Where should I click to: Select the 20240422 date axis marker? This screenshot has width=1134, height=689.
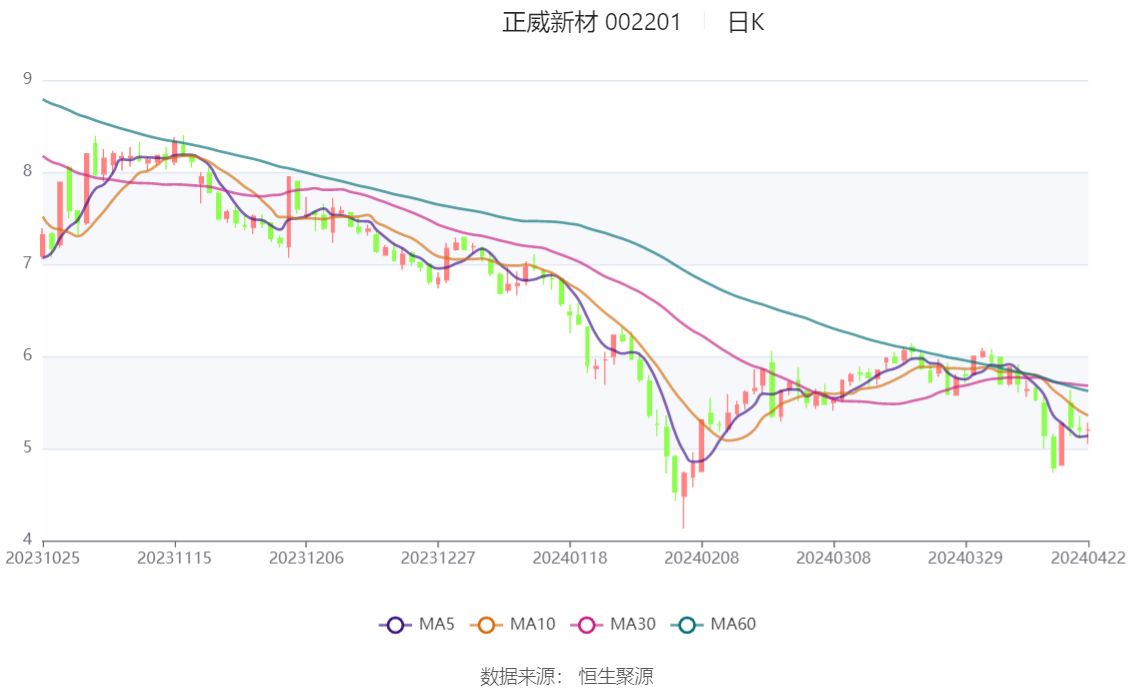pyautogui.click(x=1088, y=558)
